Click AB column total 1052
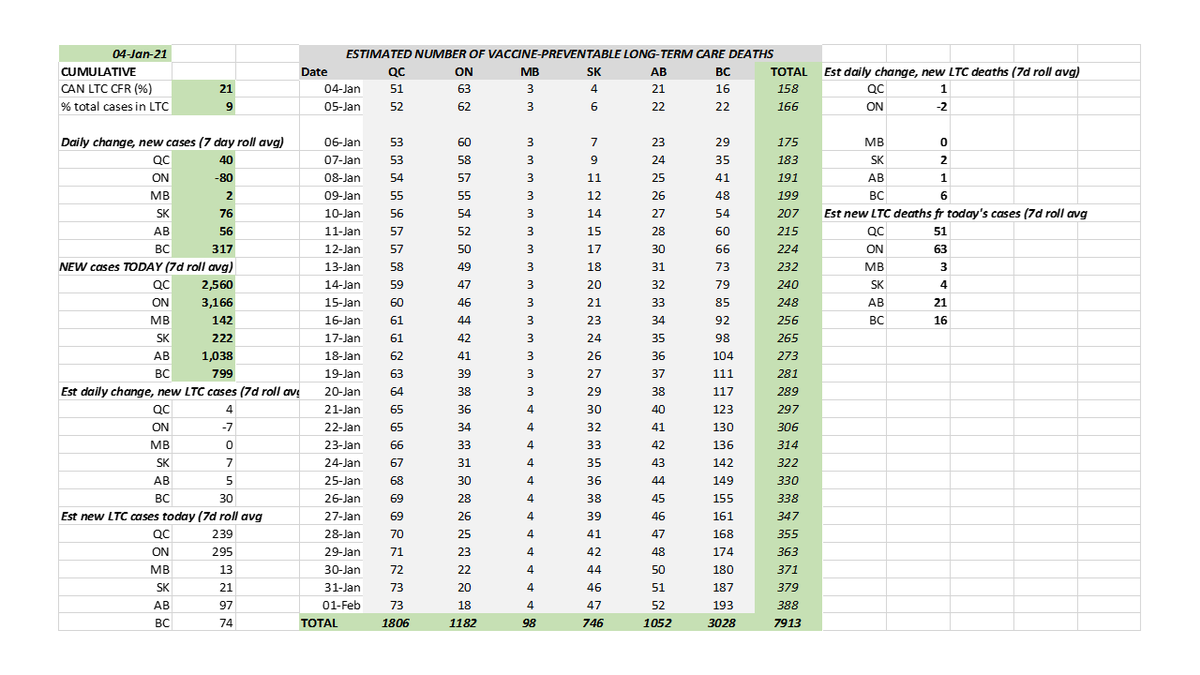Viewport: 1200px width, 675px height. (x=659, y=623)
